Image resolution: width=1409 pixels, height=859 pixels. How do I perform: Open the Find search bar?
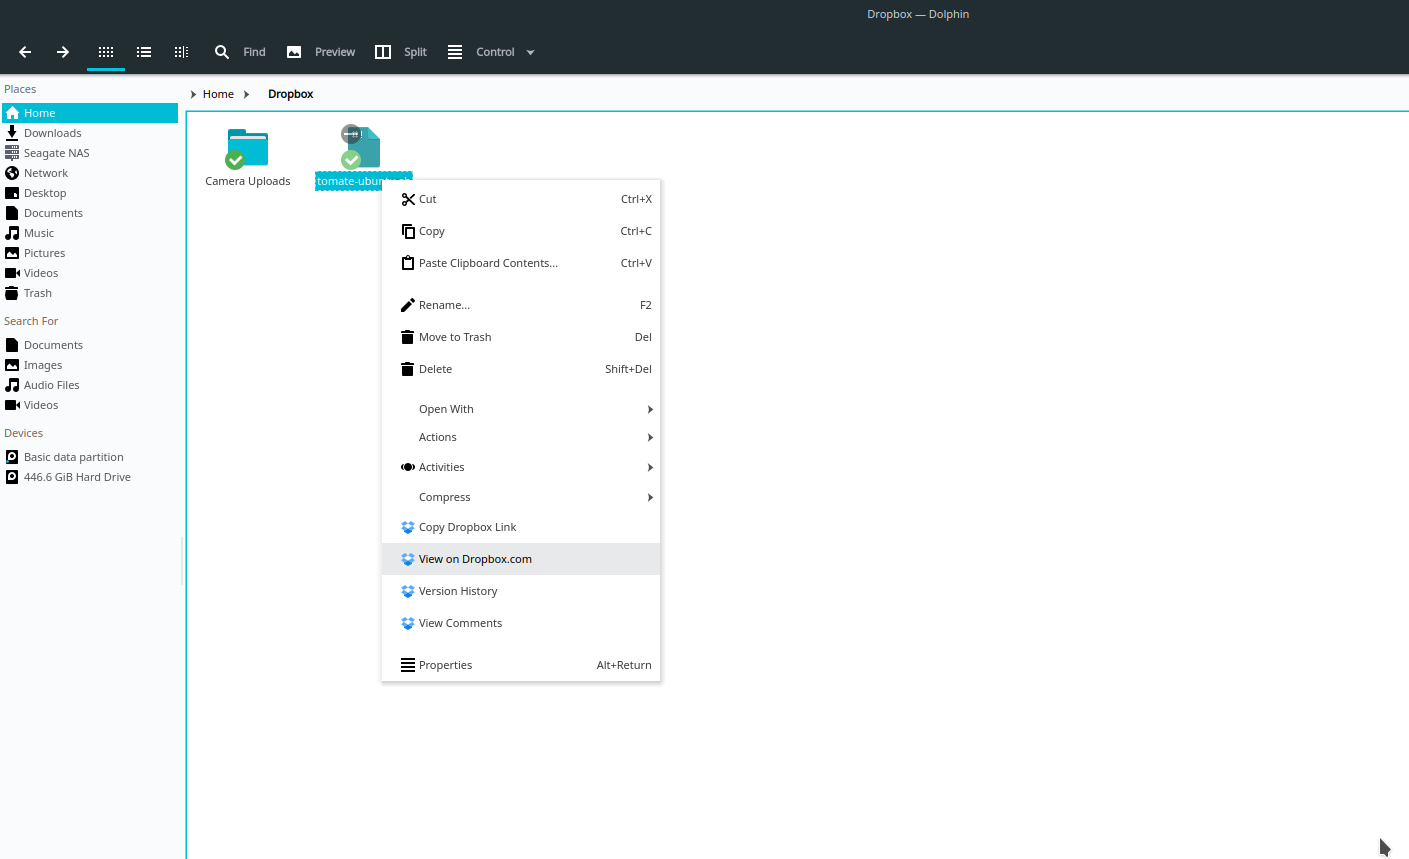(x=240, y=51)
